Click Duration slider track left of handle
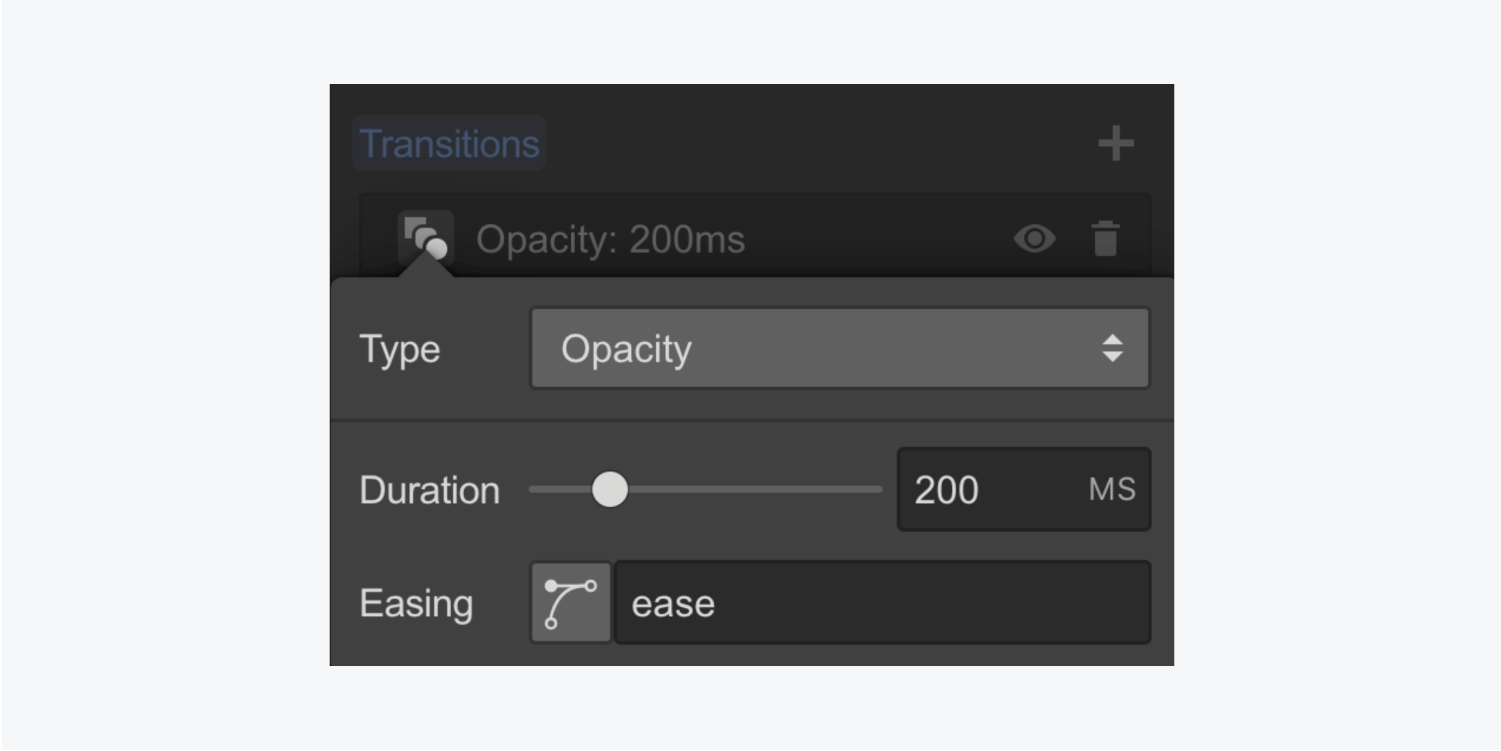Image resolution: width=1501 pixels, height=751 pixels. [558, 490]
